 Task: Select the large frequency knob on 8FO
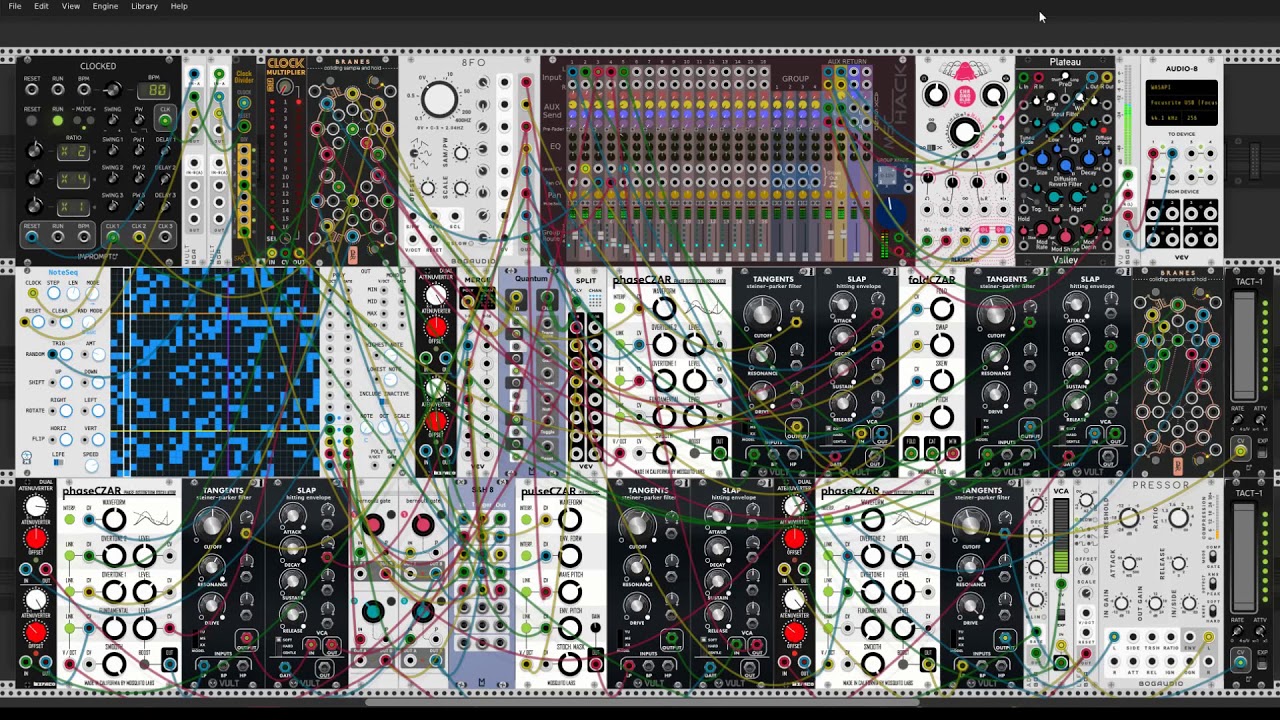pyautogui.click(x=439, y=99)
